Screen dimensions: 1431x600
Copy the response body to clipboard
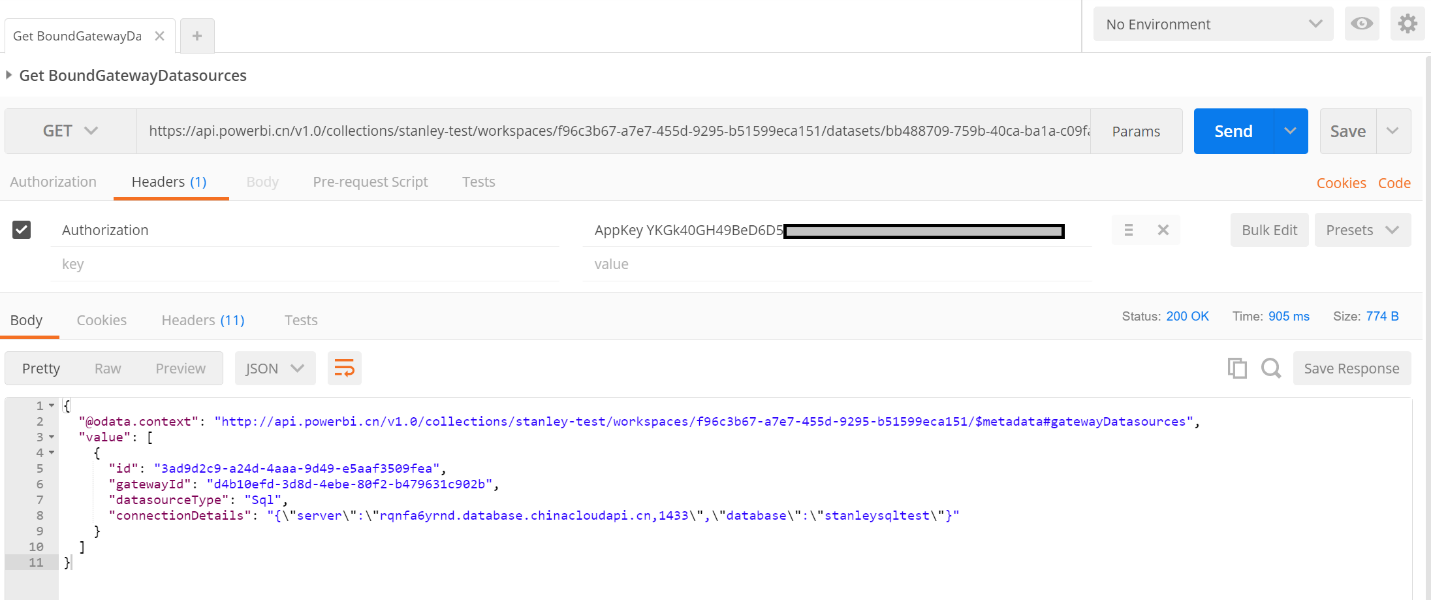pos(1237,368)
